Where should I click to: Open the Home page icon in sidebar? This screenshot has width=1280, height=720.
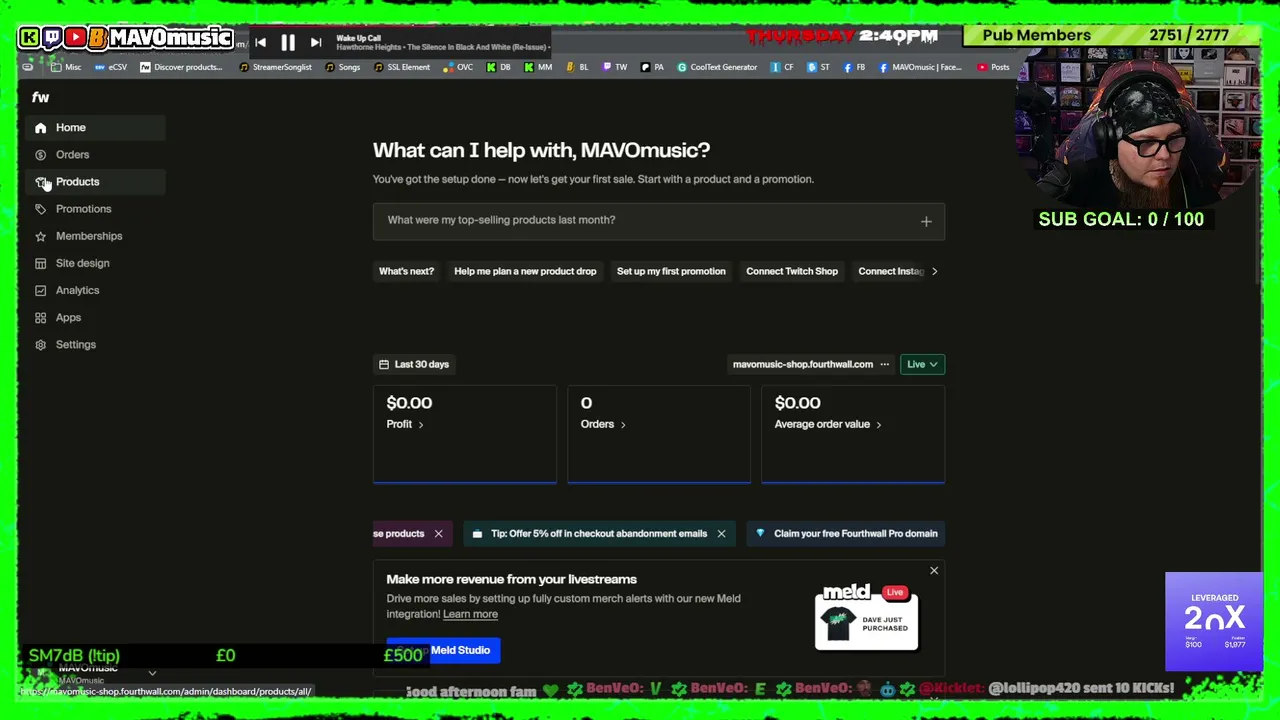(40, 128)
